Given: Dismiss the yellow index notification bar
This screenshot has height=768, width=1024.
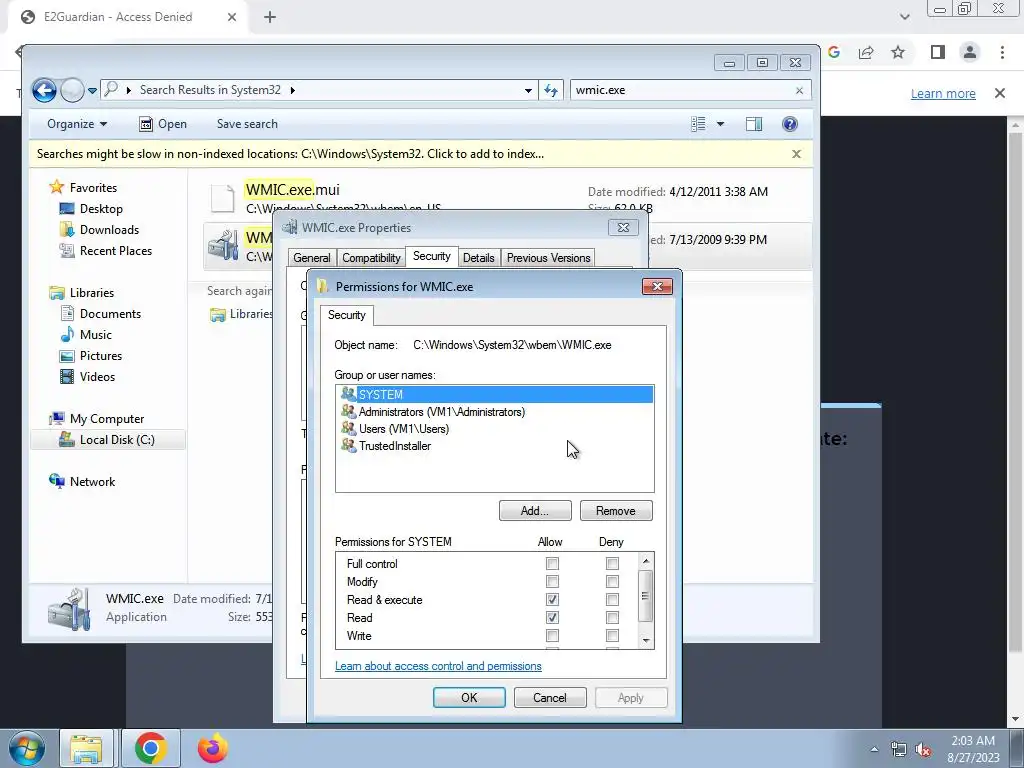Looking at the screenshot, I should tap(796, 154).
